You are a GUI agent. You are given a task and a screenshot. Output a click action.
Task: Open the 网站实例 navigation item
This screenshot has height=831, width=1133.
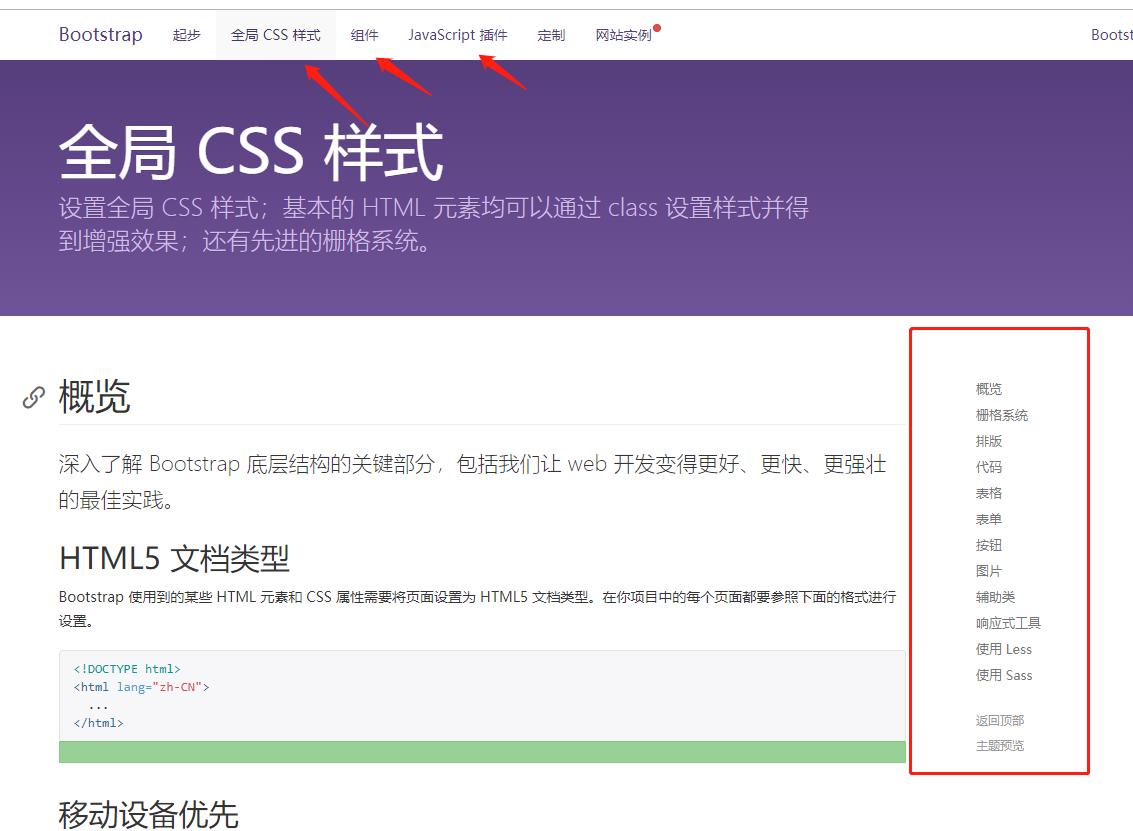click(624, 35)
